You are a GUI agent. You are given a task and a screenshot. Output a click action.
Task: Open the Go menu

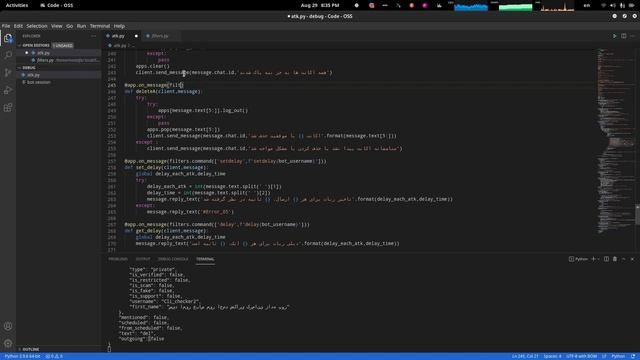coord(69,26)
